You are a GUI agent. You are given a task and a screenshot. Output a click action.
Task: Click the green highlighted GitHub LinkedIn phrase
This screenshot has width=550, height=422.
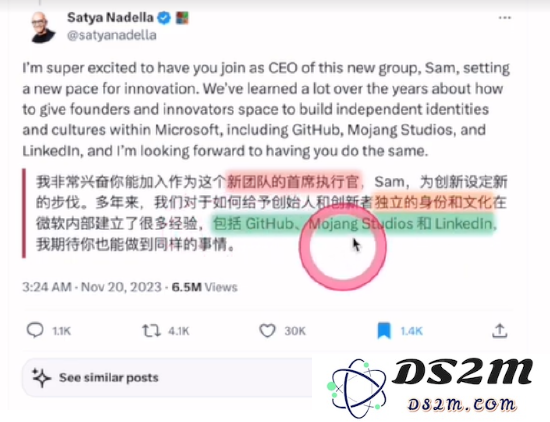(x=353, y=223)
